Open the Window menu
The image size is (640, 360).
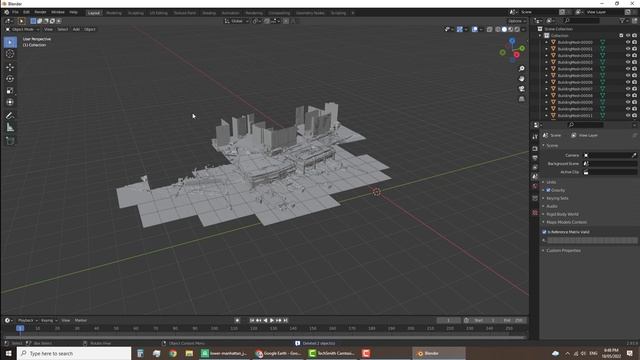click(58, 12)
